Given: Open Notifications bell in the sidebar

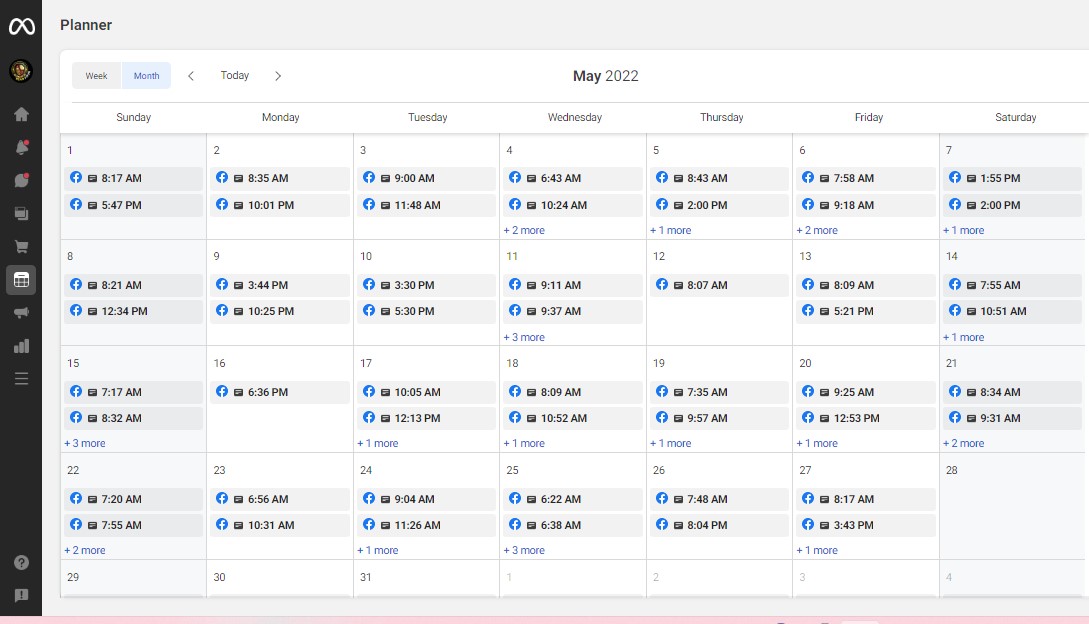Looking at the screenshot, I should [21, 148].
